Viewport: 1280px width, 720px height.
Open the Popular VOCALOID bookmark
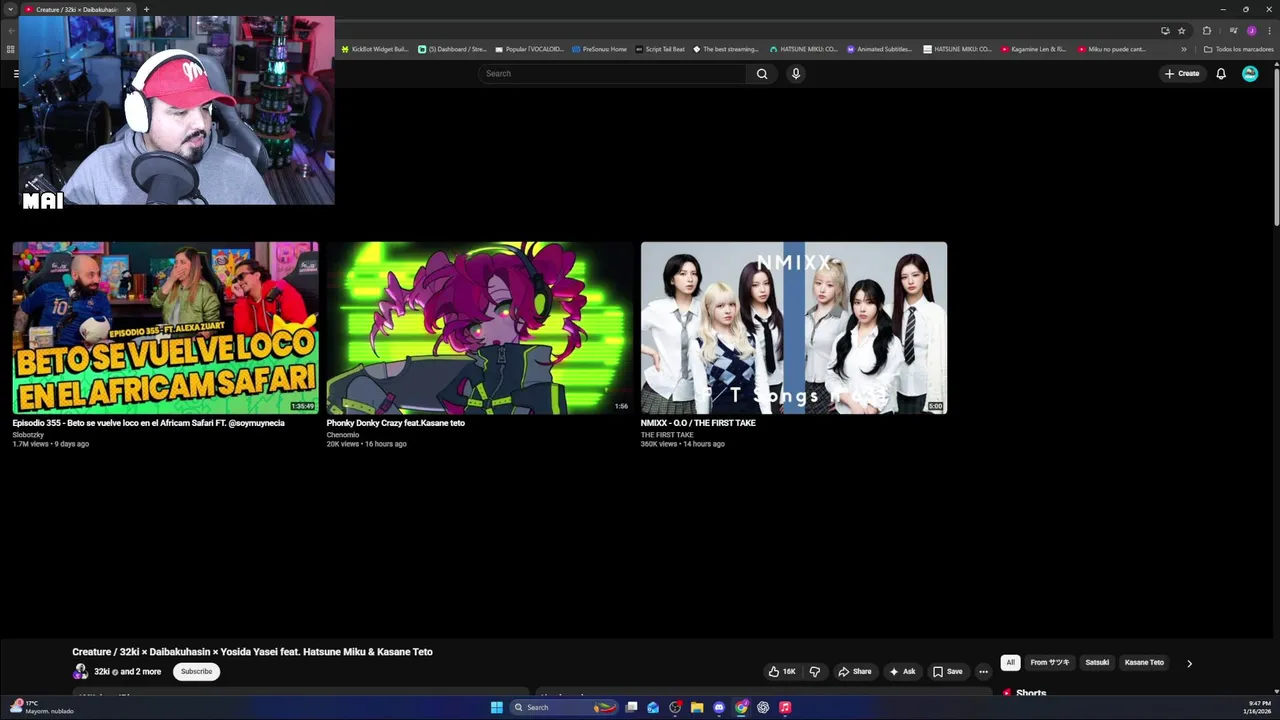click(x=530, y=49)
